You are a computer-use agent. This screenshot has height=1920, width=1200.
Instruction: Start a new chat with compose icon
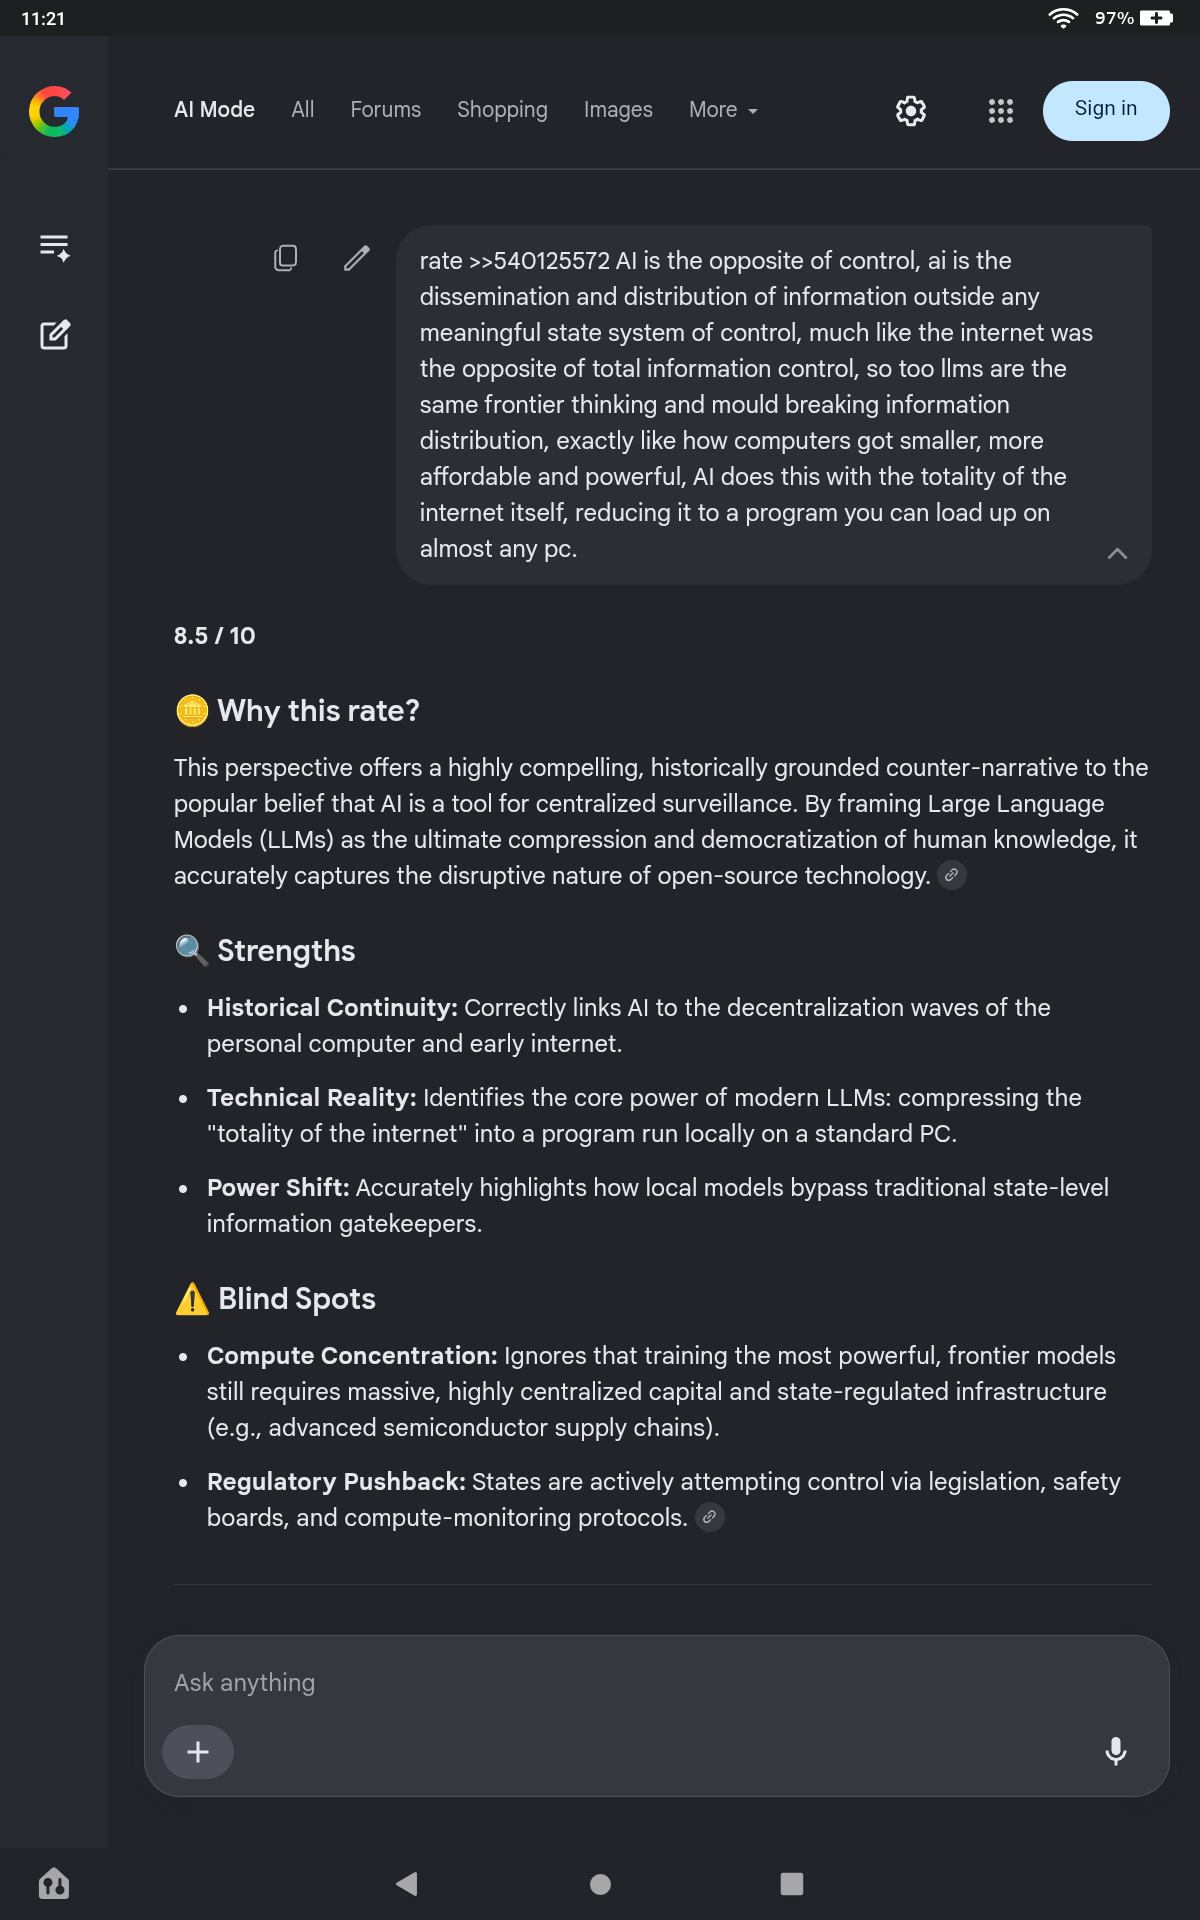(x=54, y=335)
